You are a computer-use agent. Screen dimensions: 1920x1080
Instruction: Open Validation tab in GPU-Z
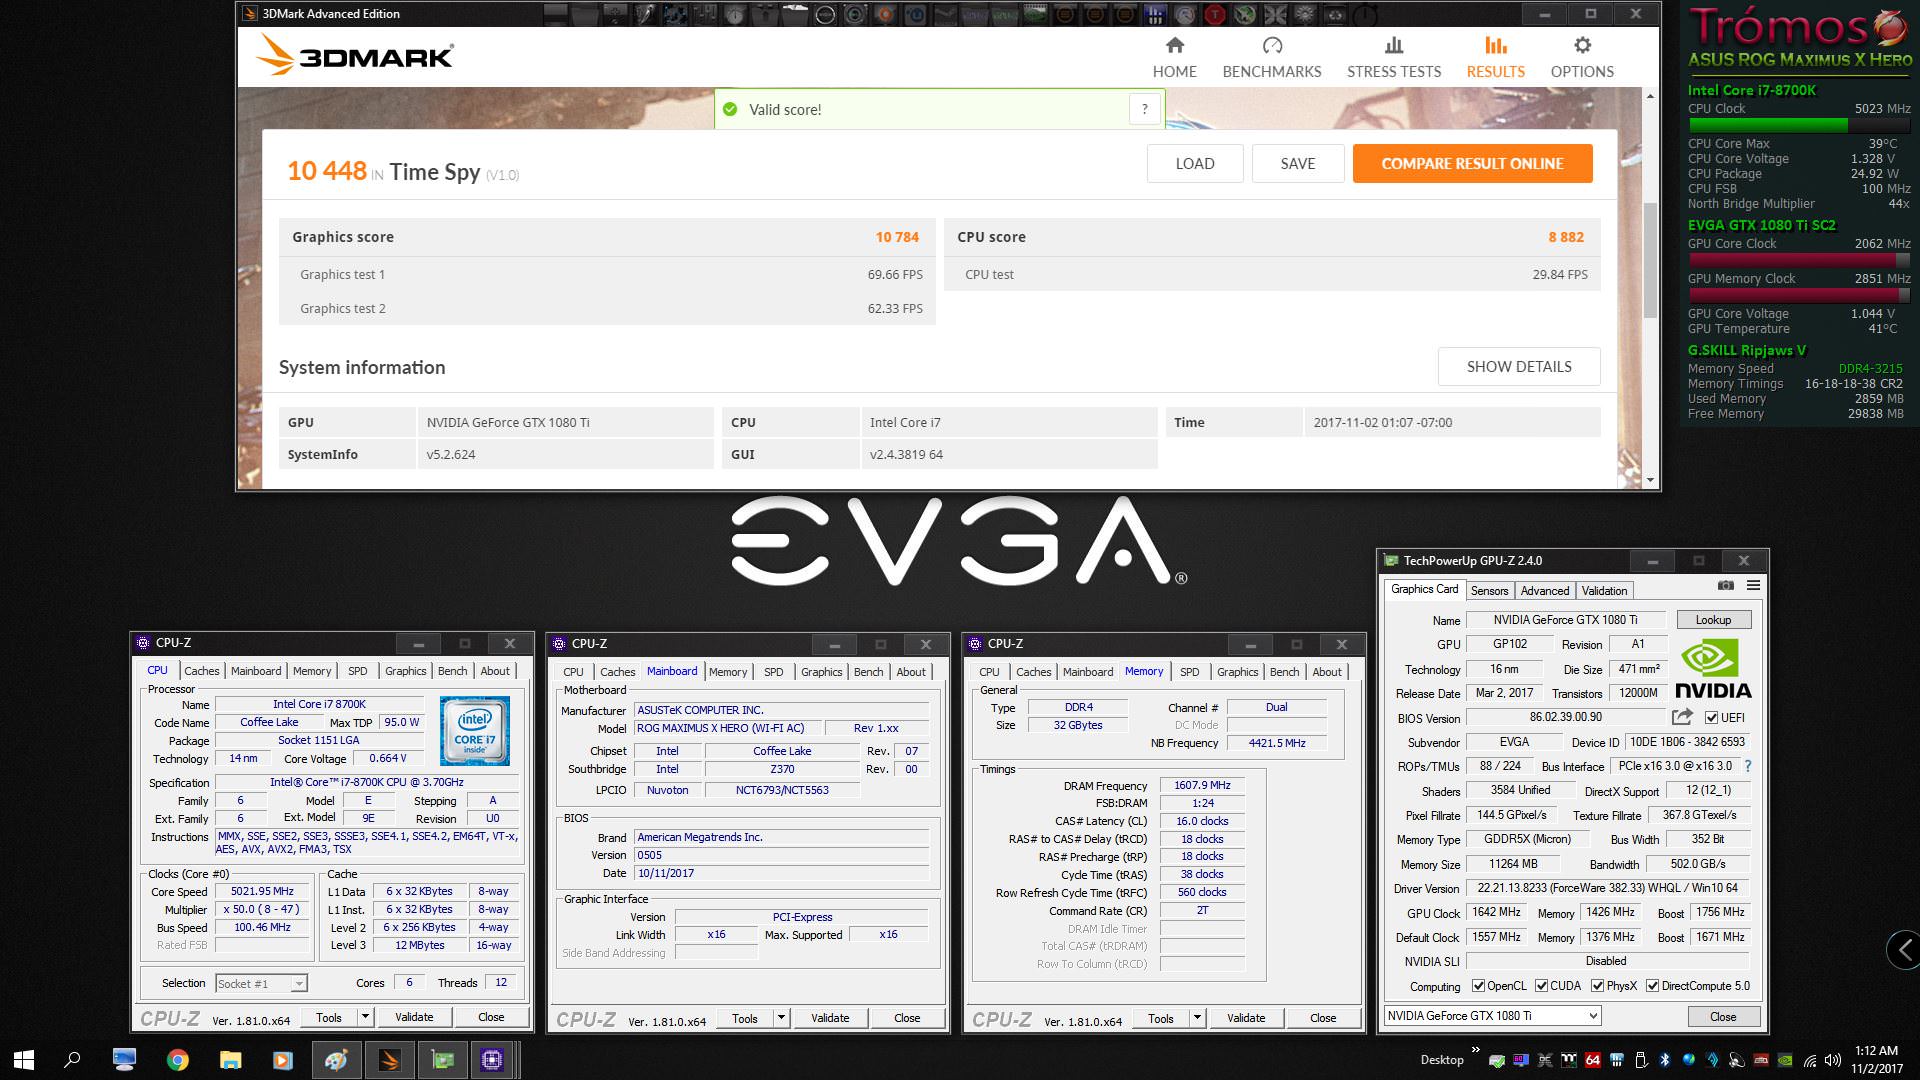click(x=1605, y=591)
